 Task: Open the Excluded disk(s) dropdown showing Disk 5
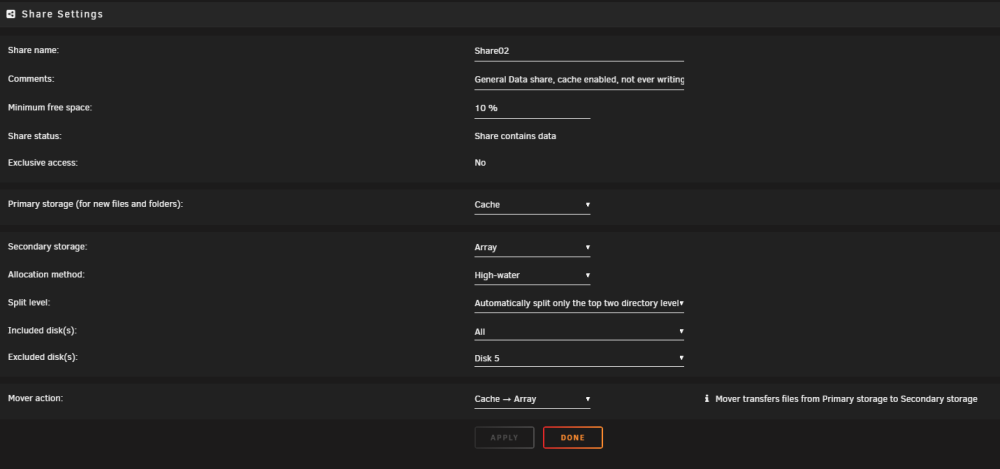click(x=578, y=358)
